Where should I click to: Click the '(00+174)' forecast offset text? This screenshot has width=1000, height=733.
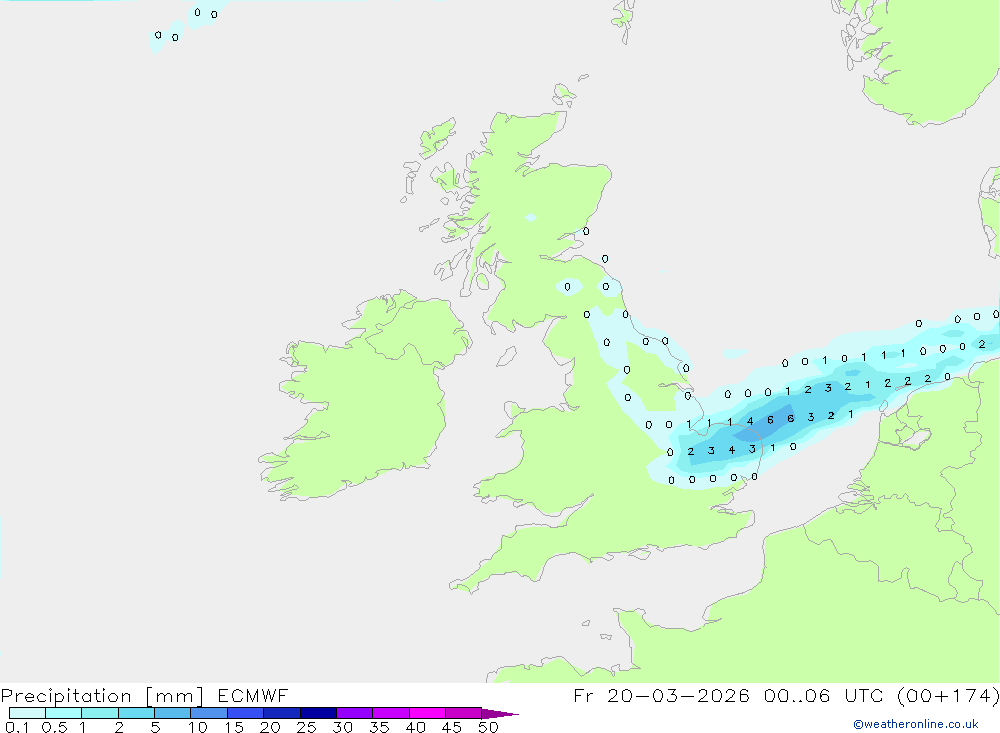tap(948, 696)
